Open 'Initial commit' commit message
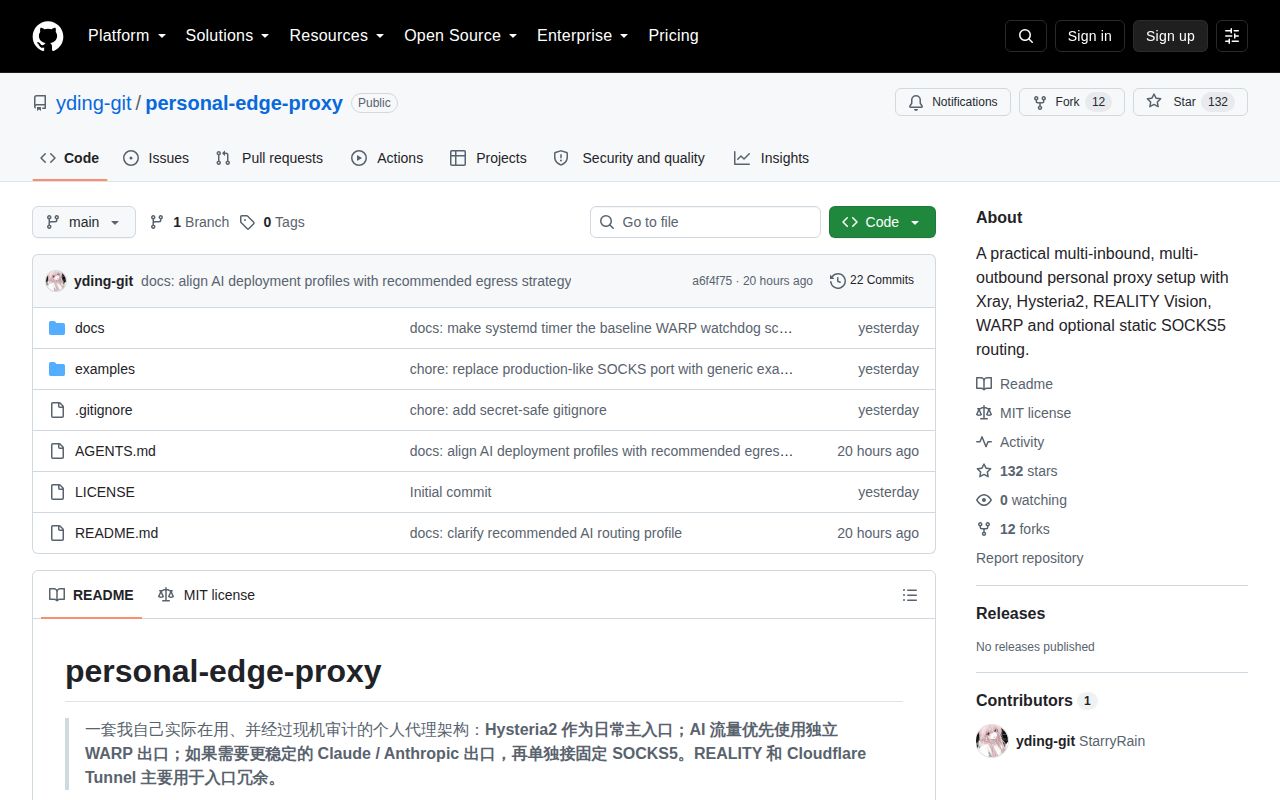 coord(451,492)
